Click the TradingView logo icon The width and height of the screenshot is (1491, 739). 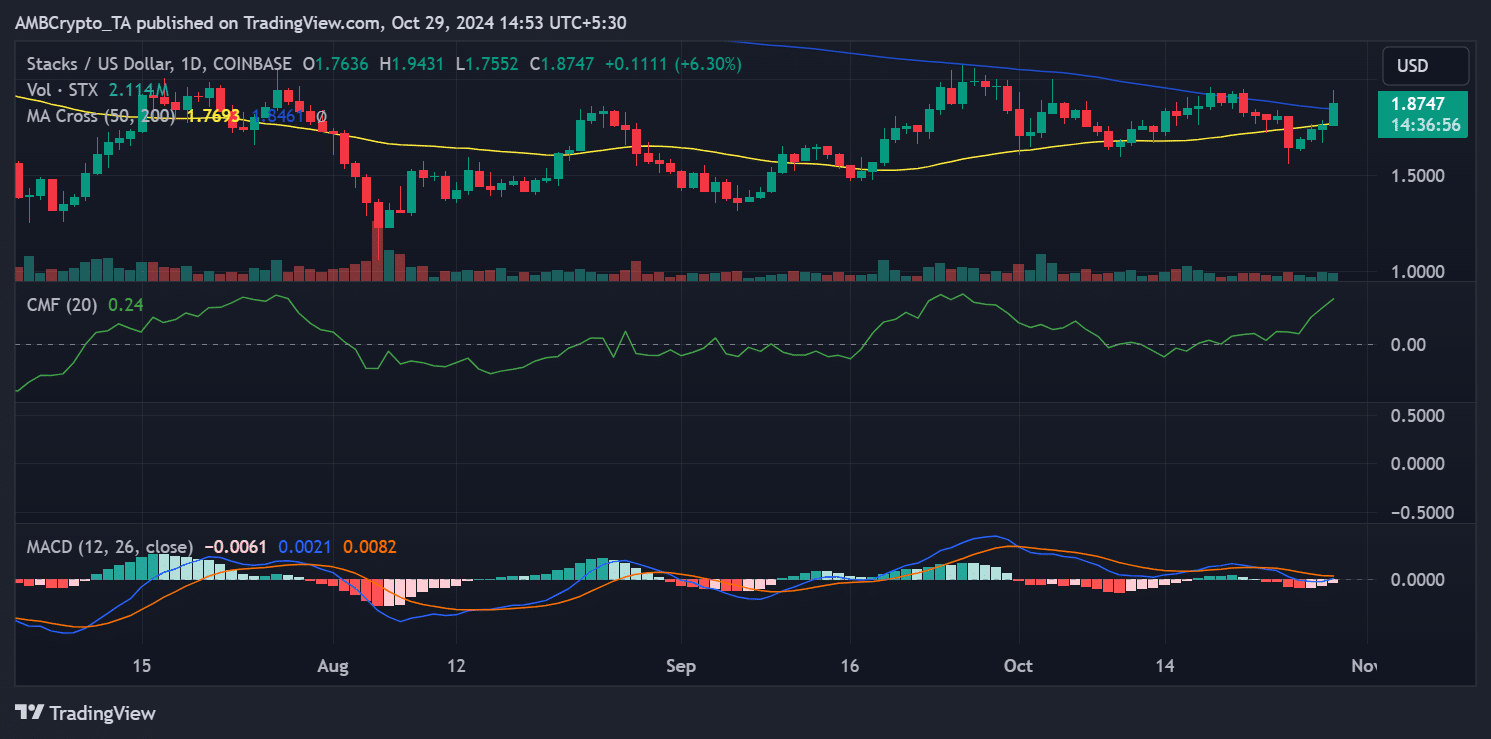[x=30, y=713]
